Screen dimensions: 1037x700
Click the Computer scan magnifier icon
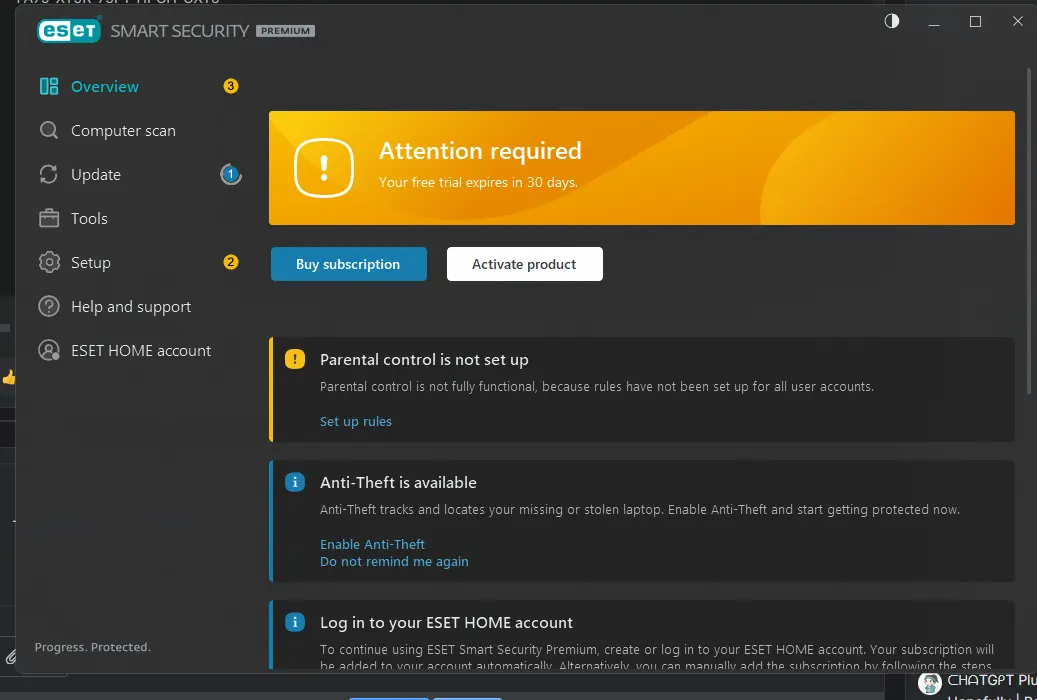49,130
